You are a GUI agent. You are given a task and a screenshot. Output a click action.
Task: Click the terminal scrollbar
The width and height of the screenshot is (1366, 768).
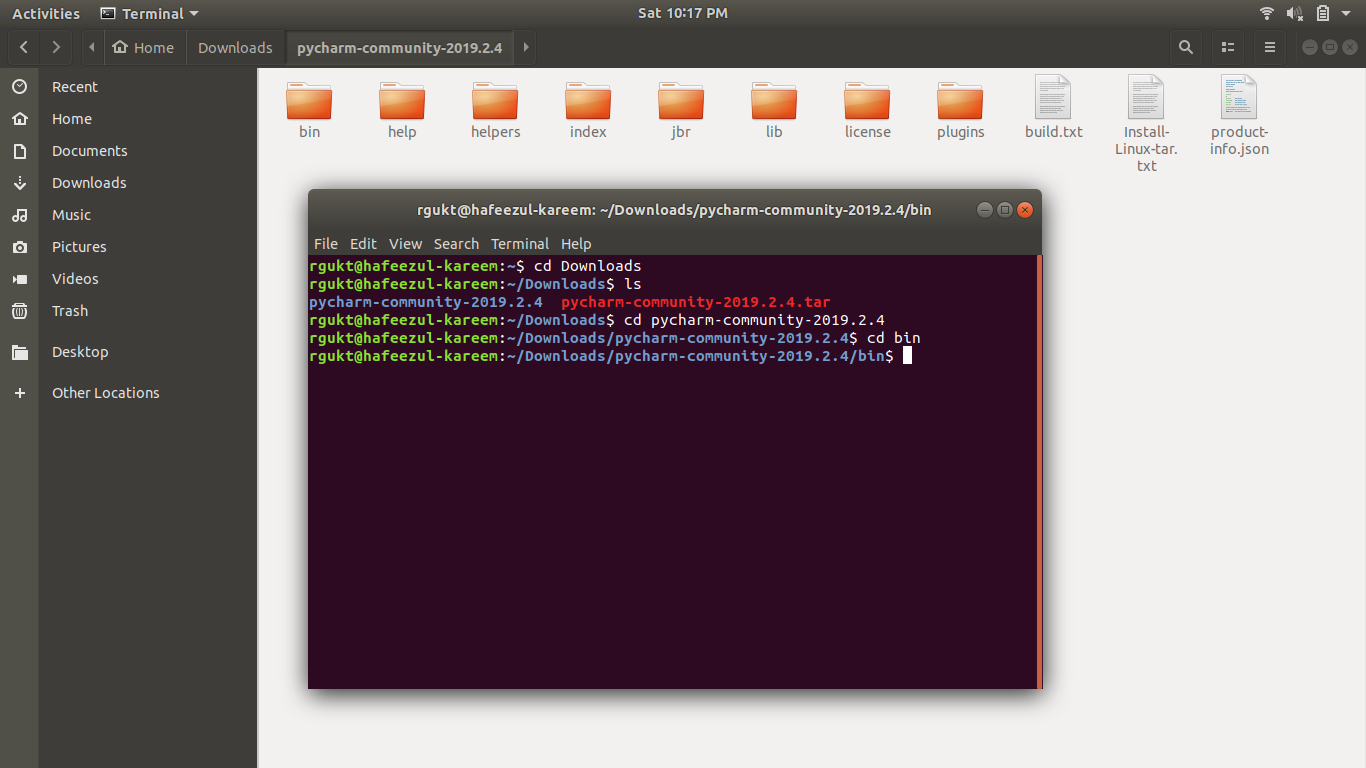(x=1039, y=472)
